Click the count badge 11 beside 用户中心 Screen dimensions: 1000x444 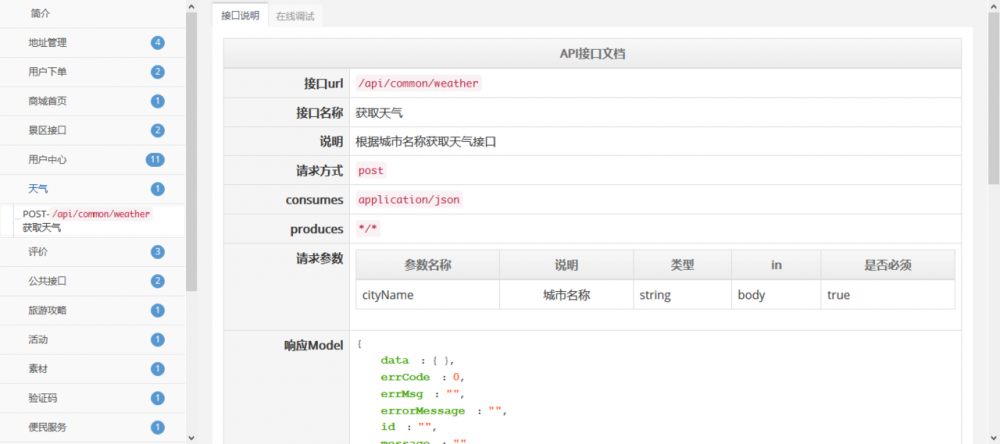click(155, 160)
